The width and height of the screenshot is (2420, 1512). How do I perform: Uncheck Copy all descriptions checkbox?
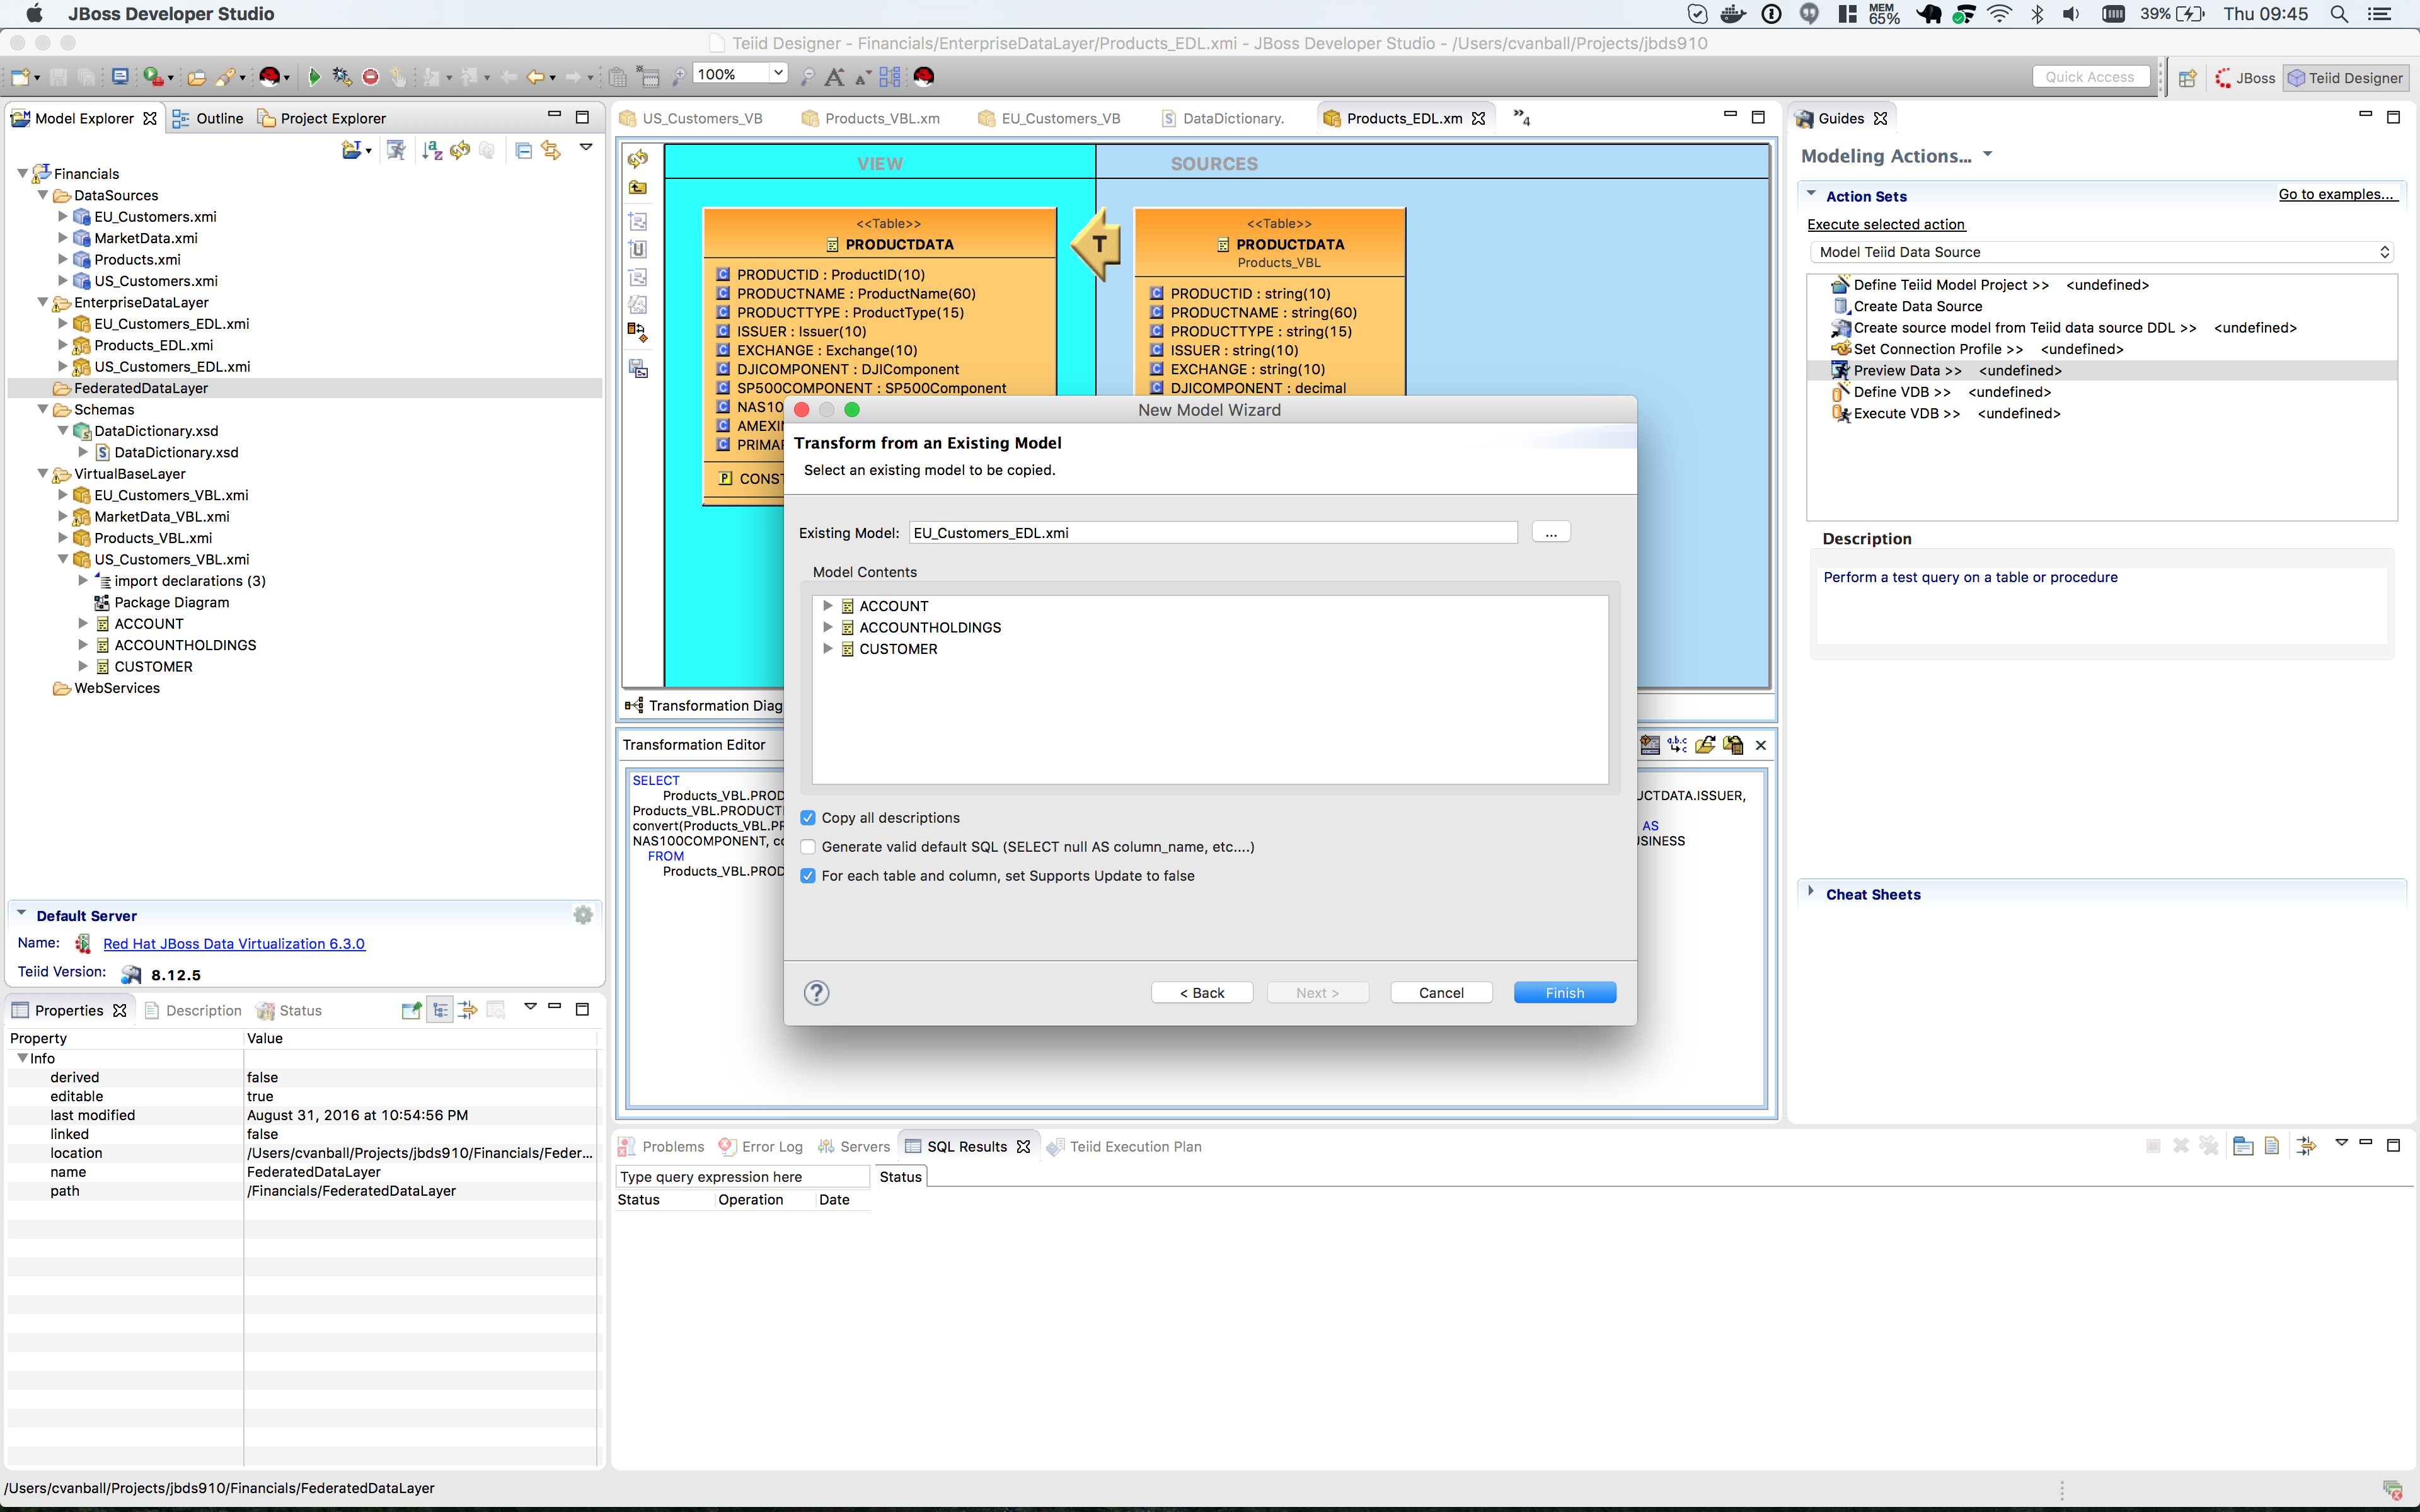pyautogui.click(x=808, y=818)
